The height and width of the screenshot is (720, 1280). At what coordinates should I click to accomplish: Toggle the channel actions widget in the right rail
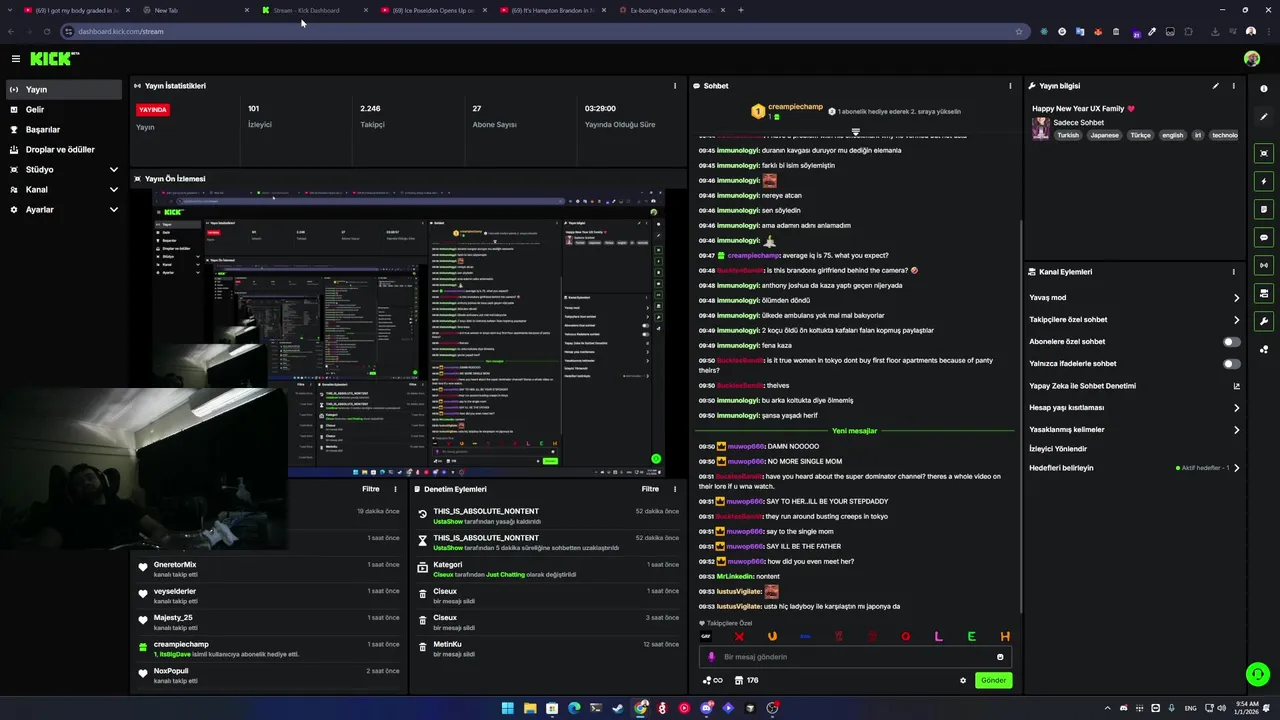pyautogui.click(x=1264, y=293)
